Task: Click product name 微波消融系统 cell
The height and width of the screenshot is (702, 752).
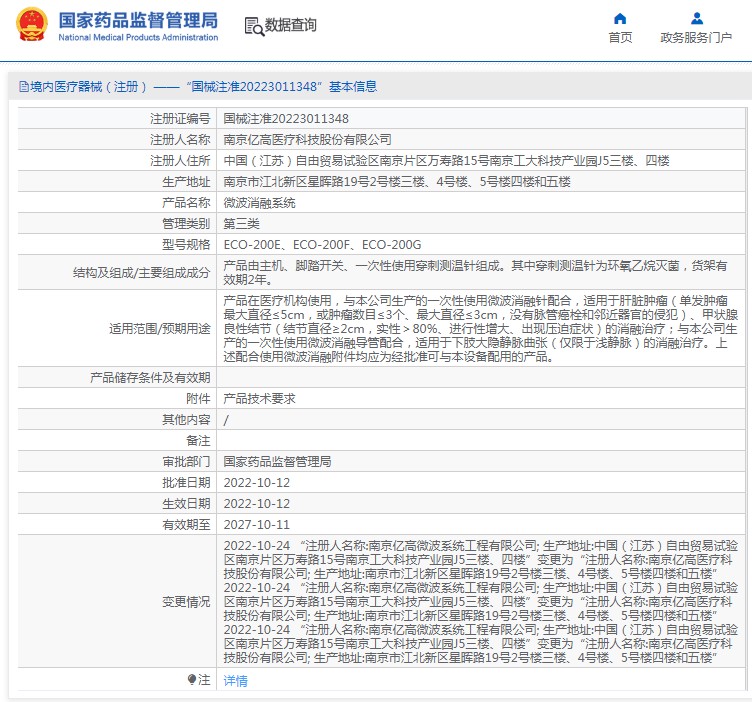Action: point(259,202)
